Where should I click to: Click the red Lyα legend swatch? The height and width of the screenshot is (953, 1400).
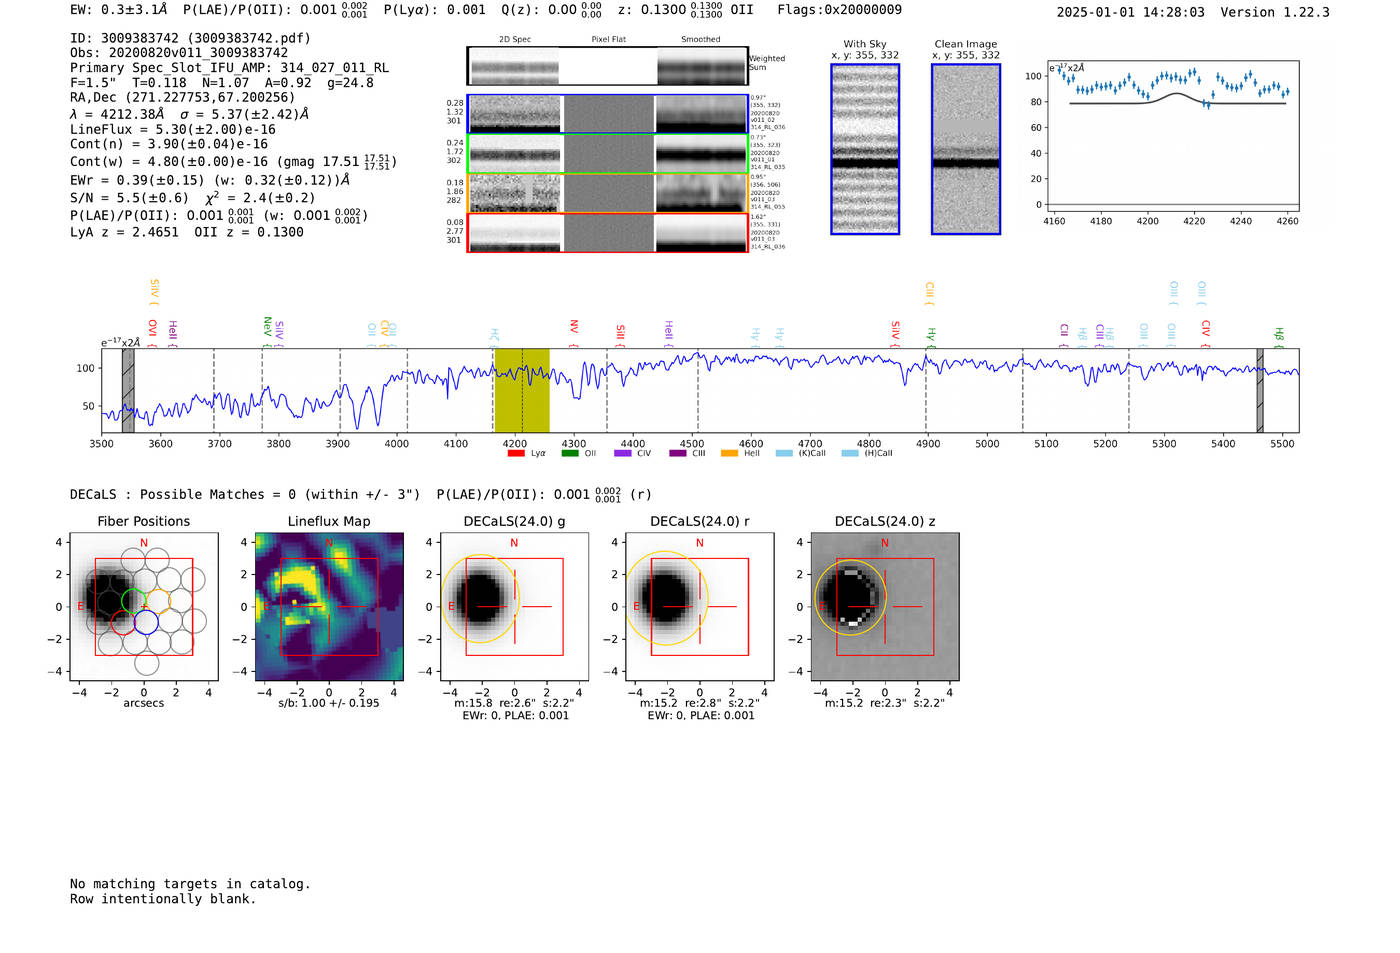point(516,453)
